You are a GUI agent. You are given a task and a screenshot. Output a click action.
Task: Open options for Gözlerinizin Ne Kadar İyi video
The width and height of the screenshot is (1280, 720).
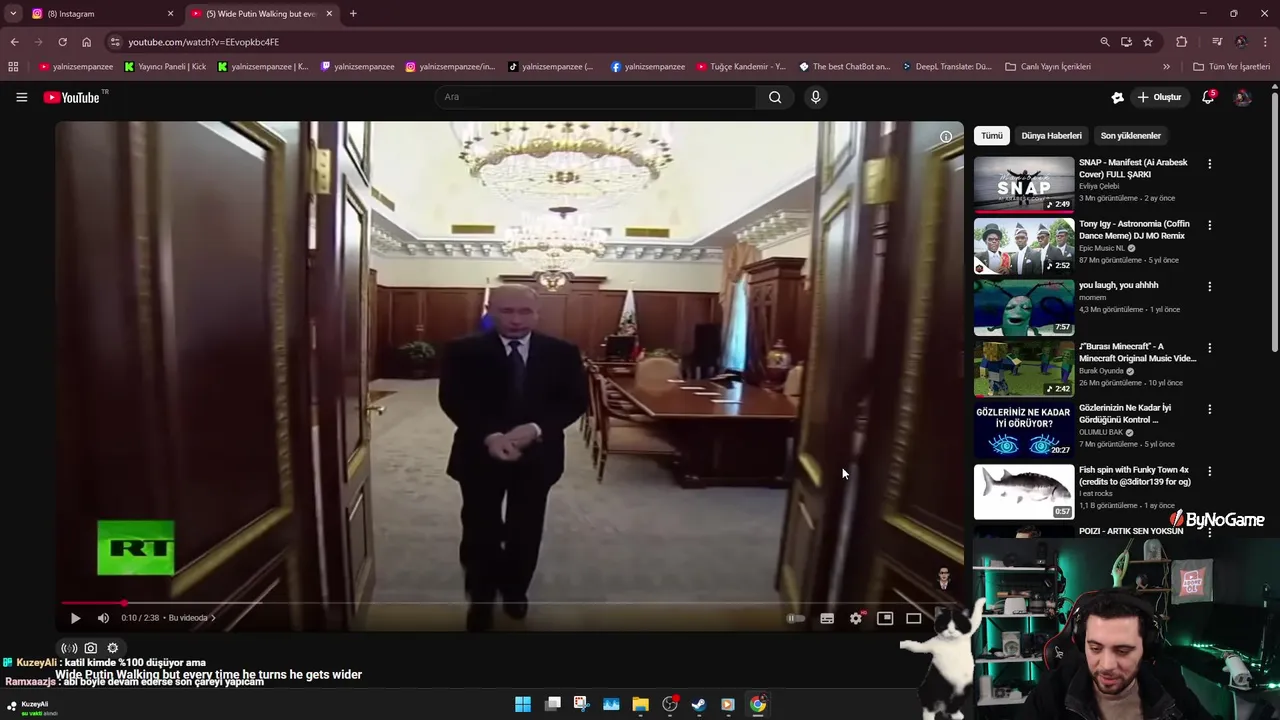(1209, 409)
